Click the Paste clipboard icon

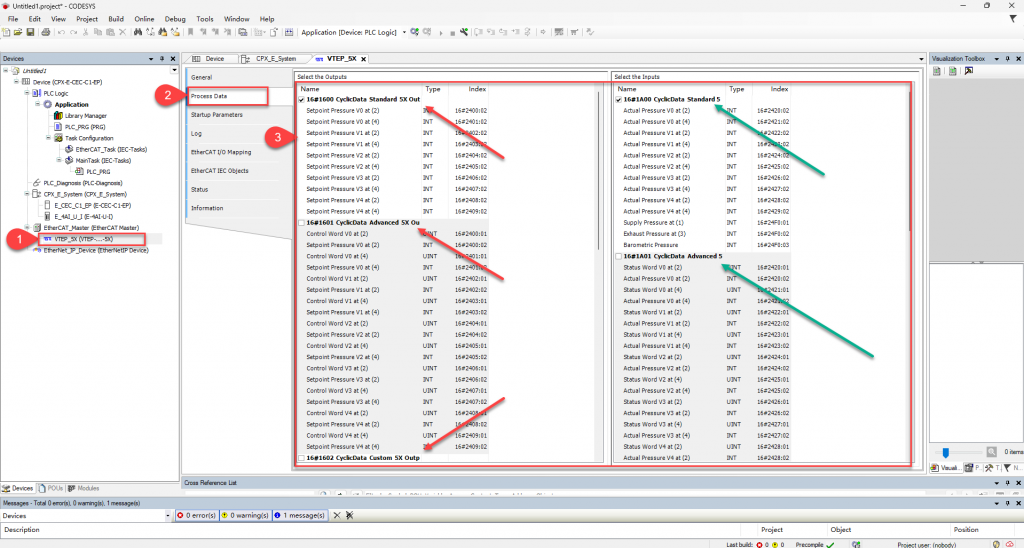pyautogui.click(x=110, y=32)
